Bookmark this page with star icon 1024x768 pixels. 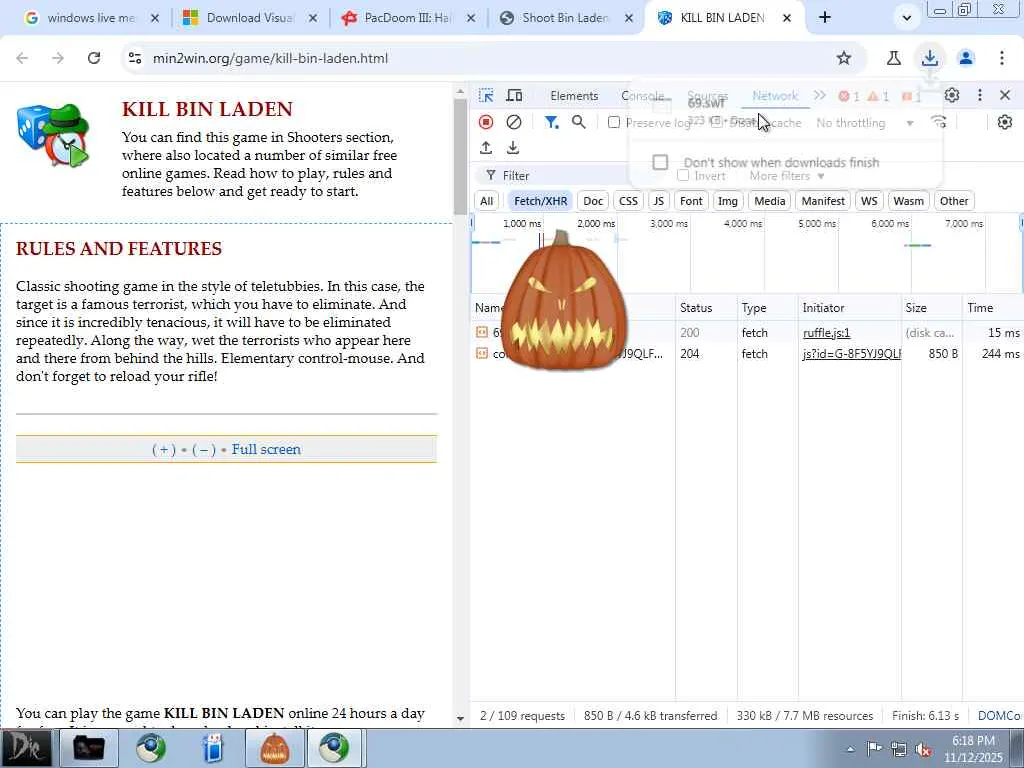[844, 58]
